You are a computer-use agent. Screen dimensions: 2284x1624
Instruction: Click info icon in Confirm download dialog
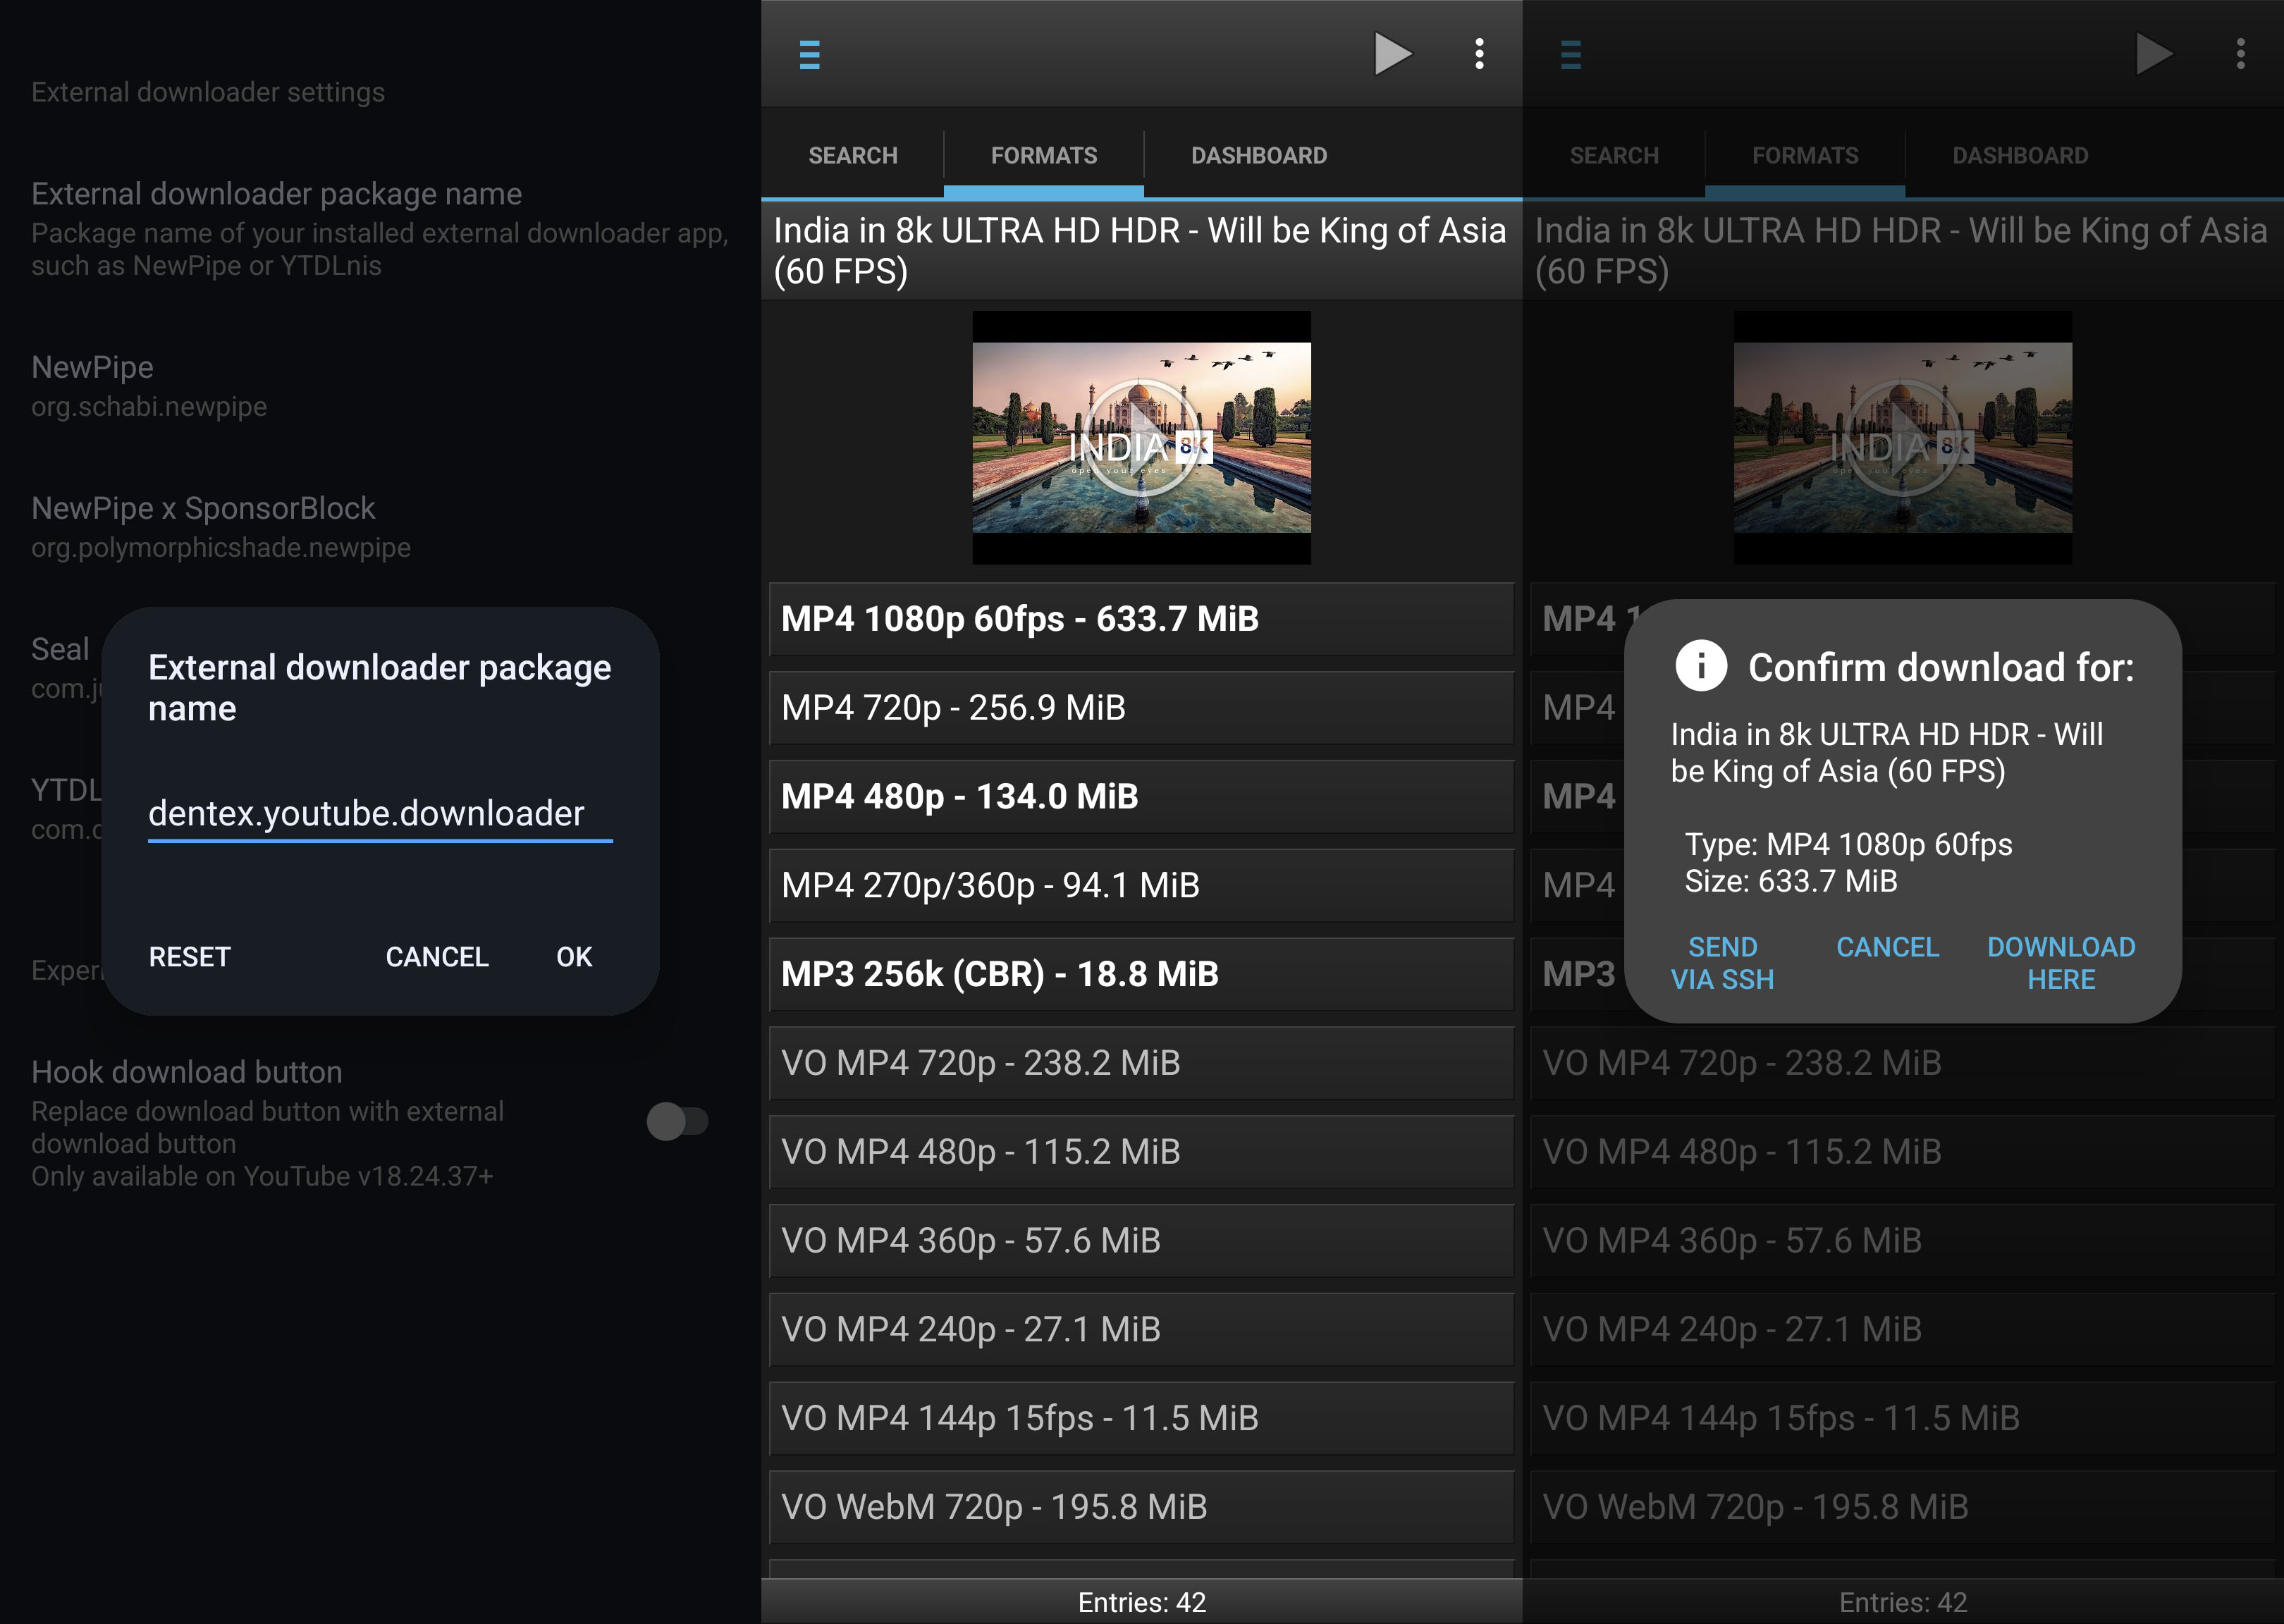pos(1701,665)
